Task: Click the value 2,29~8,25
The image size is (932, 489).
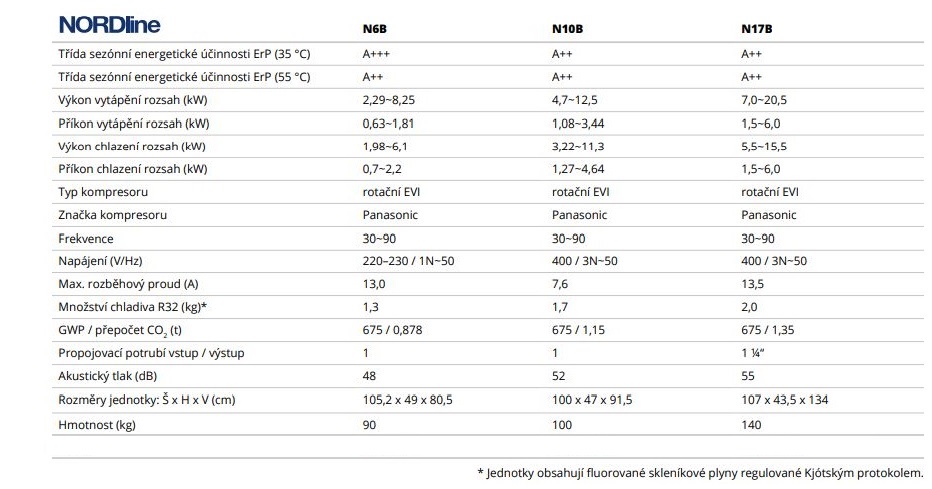Action: (389, 100)
